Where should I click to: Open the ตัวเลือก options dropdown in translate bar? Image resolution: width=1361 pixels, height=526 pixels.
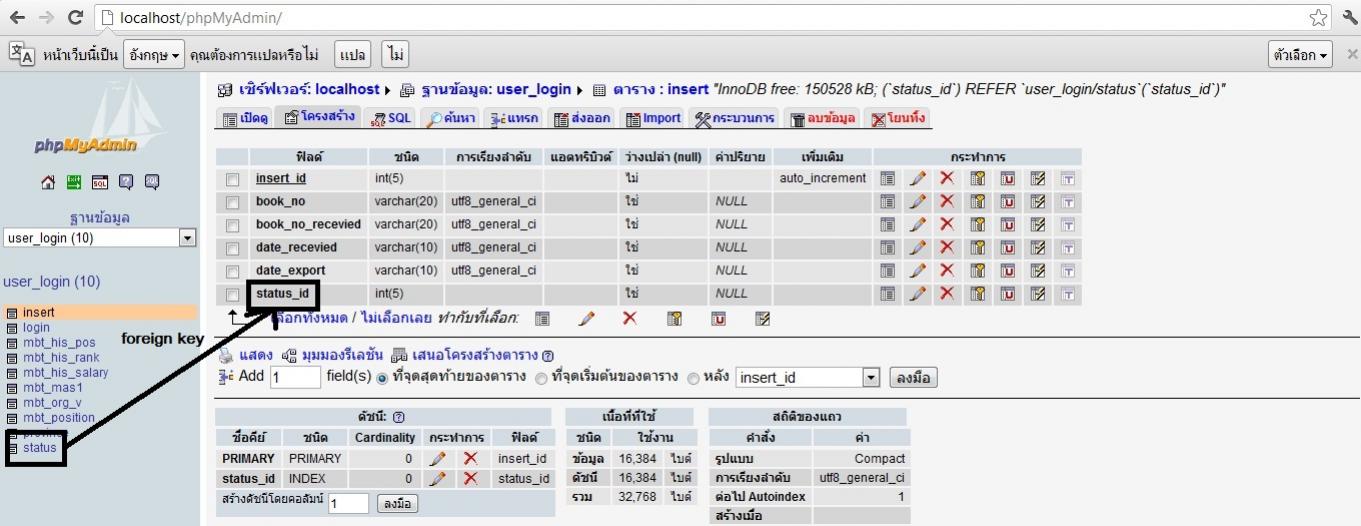(x=1300, y=54)
